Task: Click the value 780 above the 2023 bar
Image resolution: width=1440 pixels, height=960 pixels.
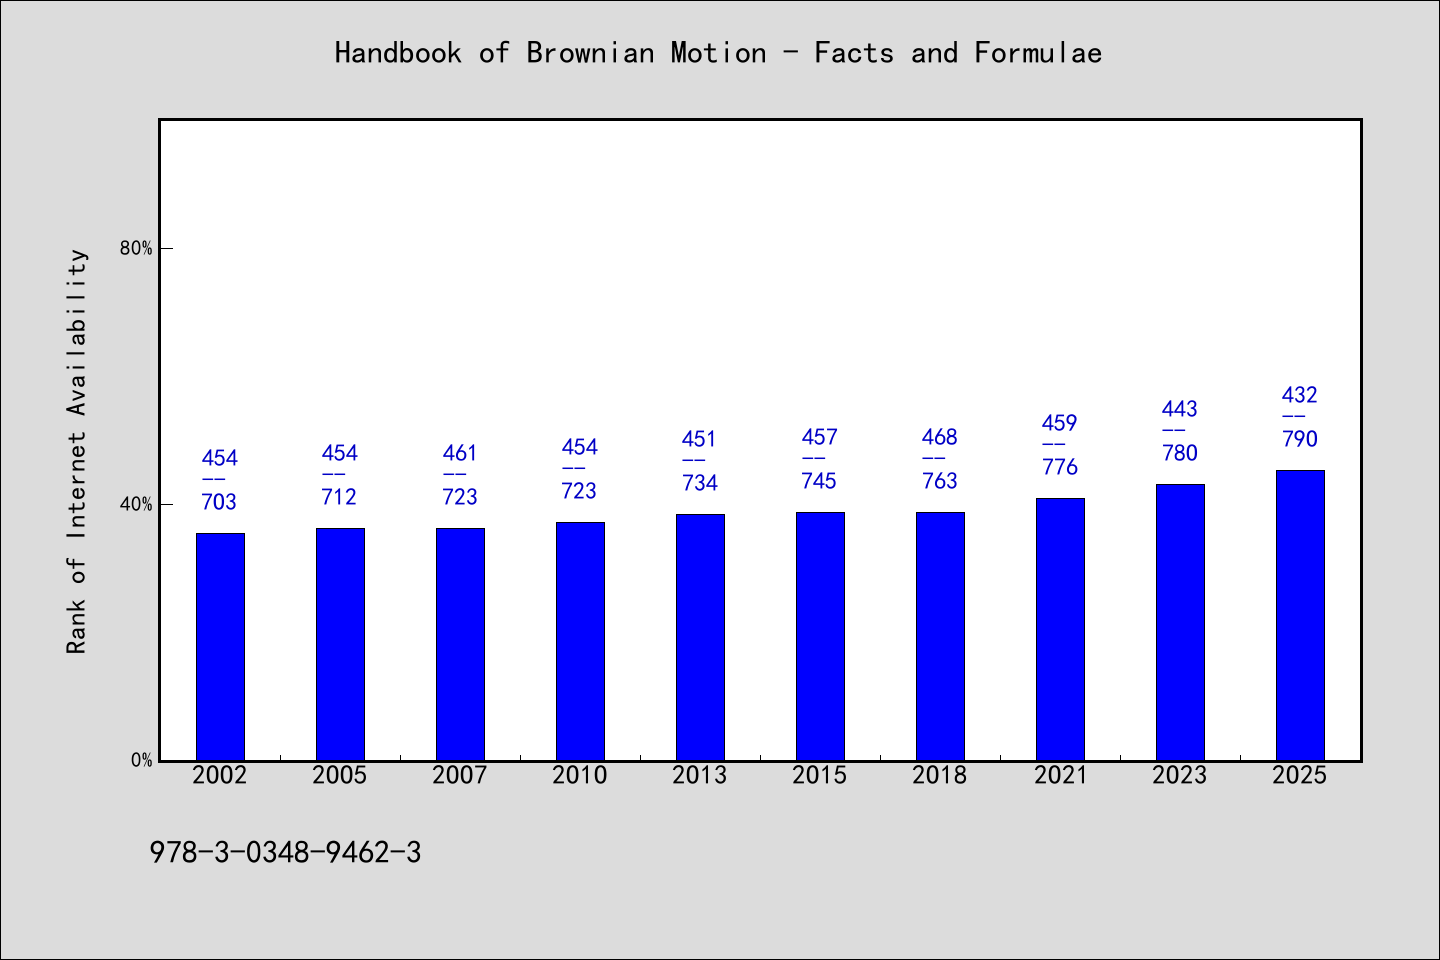Action: click(1180, 453)
